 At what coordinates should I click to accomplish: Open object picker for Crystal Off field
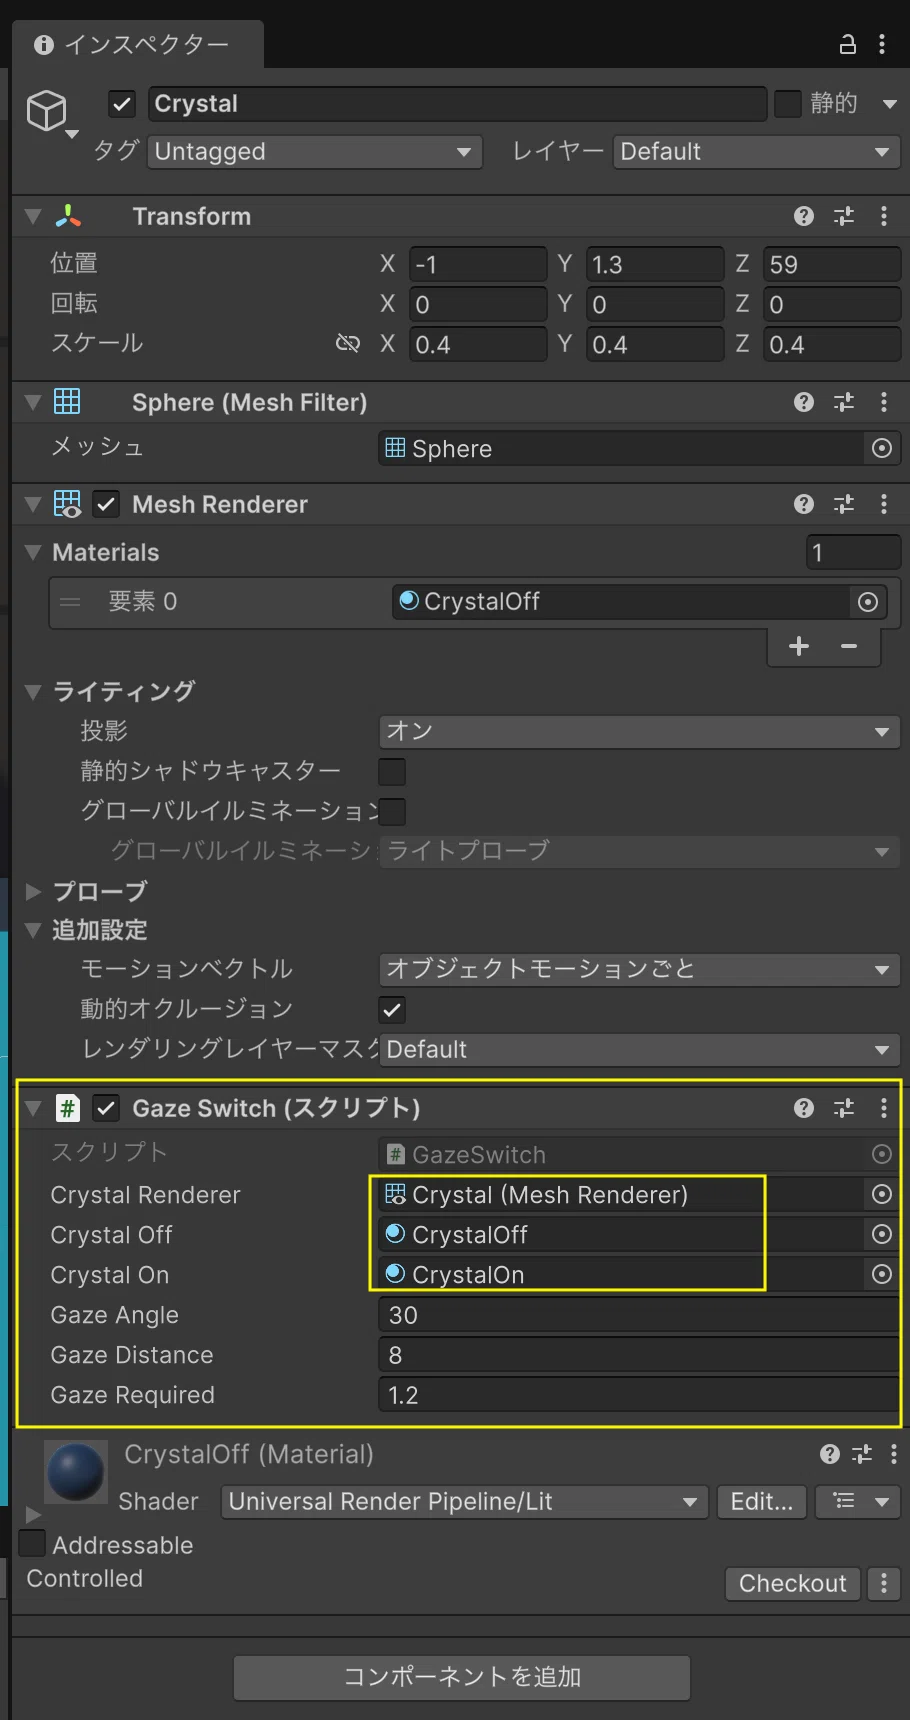(881, 1234)
